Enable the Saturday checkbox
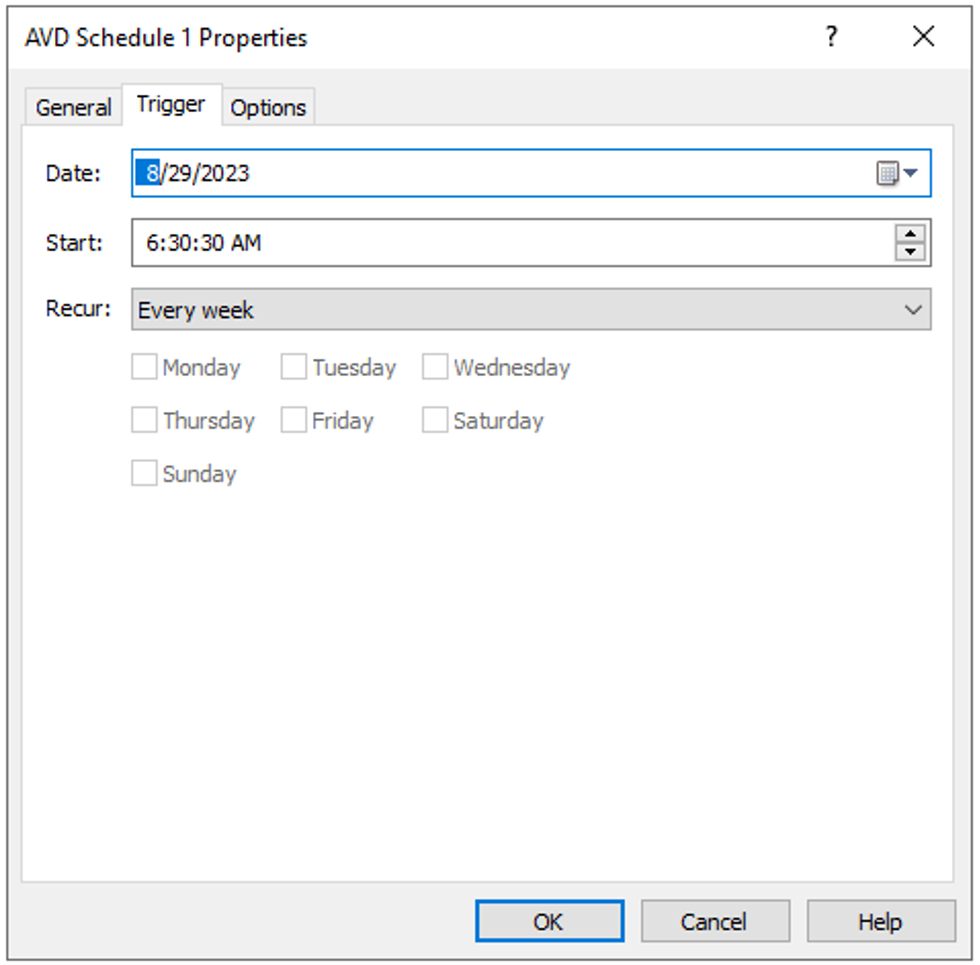This screenshot has width=980, height=965. [435, 420]
